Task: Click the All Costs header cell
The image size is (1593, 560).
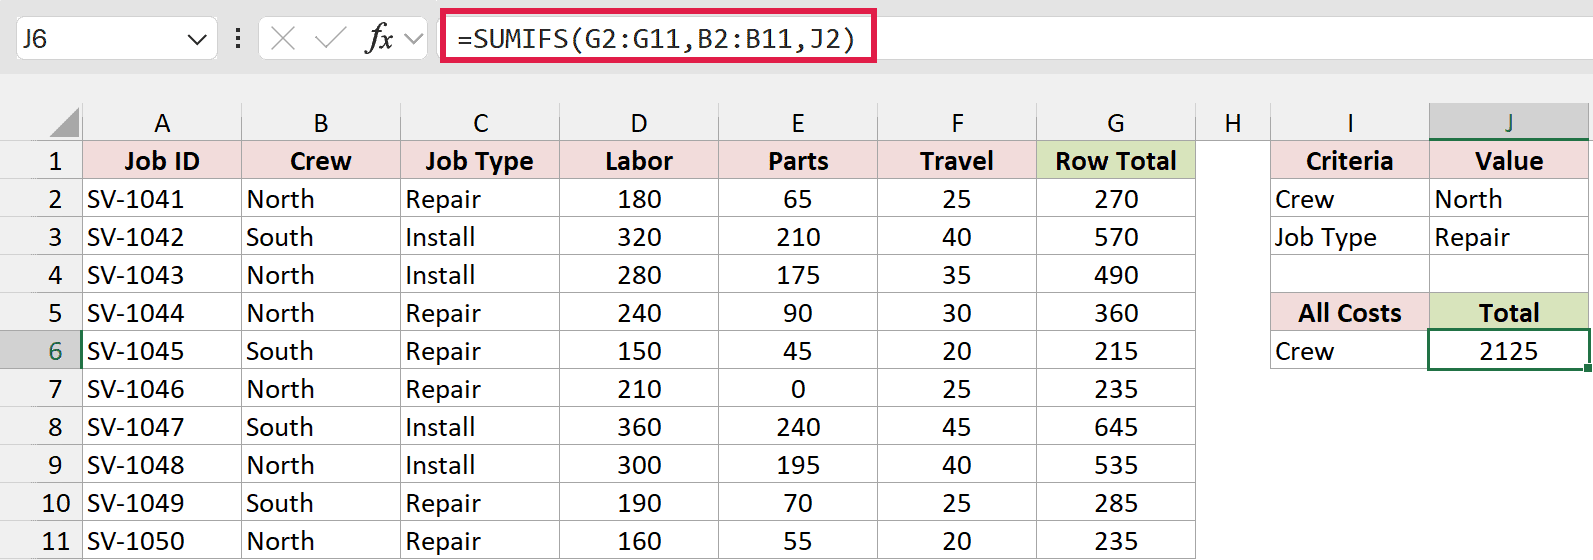Action: (1350, 313)
